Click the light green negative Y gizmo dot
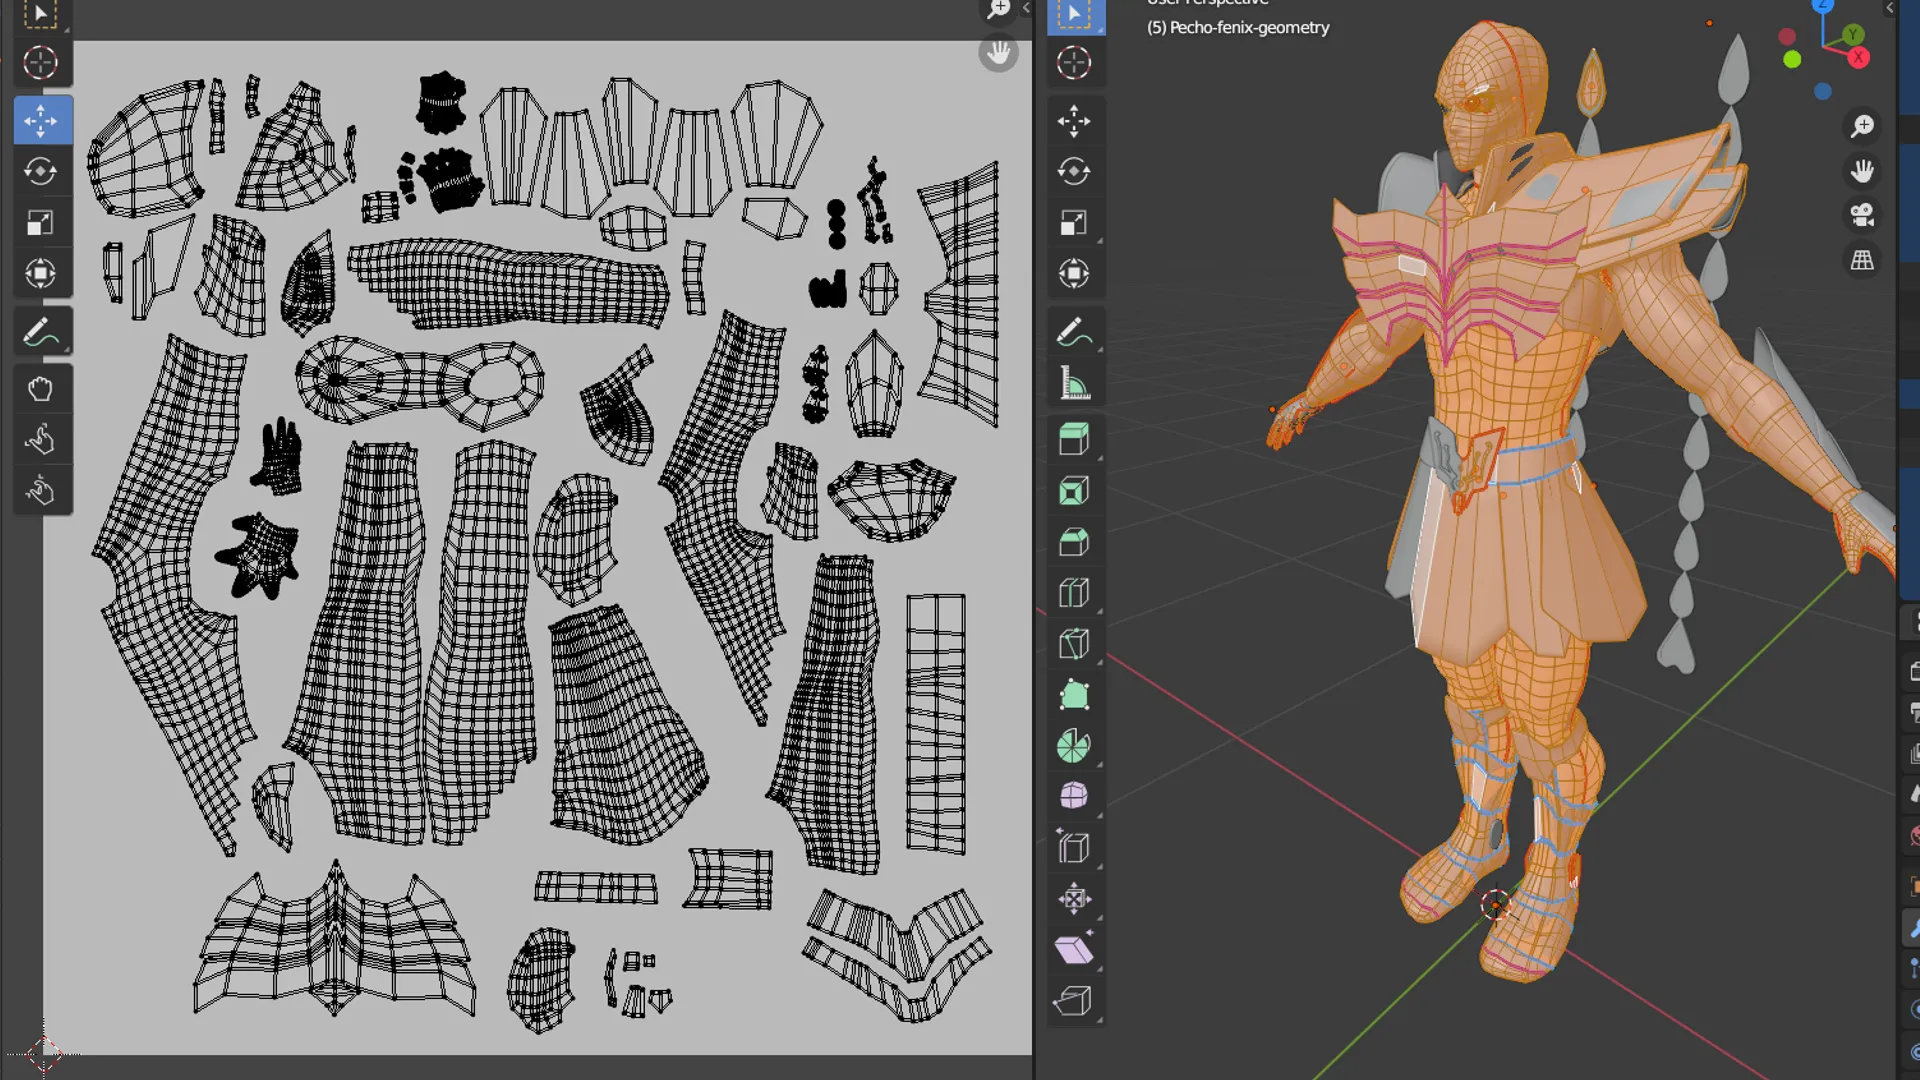Image resolution: width=1920 pixels, height=1080 pixels. tap(1792, 60)
